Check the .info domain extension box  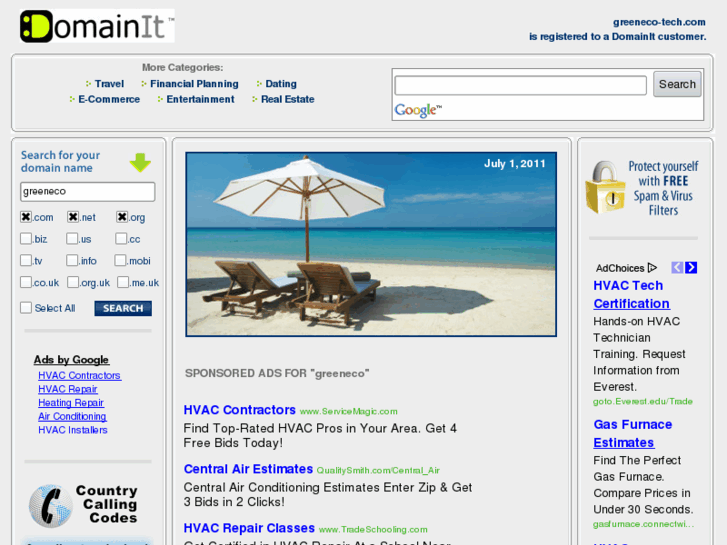[x=72, y=260]
